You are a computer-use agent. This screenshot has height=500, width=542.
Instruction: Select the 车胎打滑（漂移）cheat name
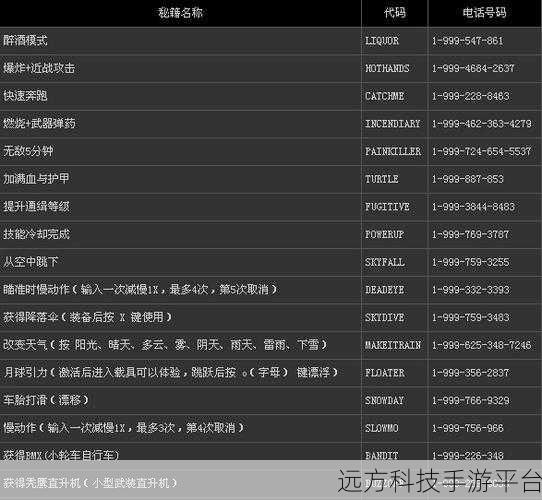point(46,400)
